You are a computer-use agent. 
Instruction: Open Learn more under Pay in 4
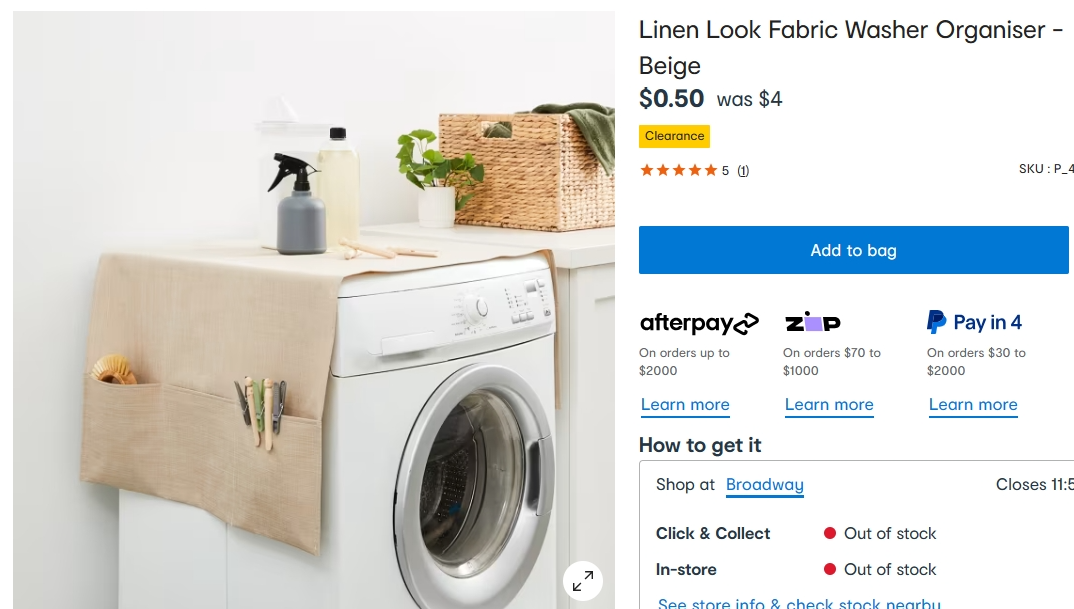click(973, 405)
